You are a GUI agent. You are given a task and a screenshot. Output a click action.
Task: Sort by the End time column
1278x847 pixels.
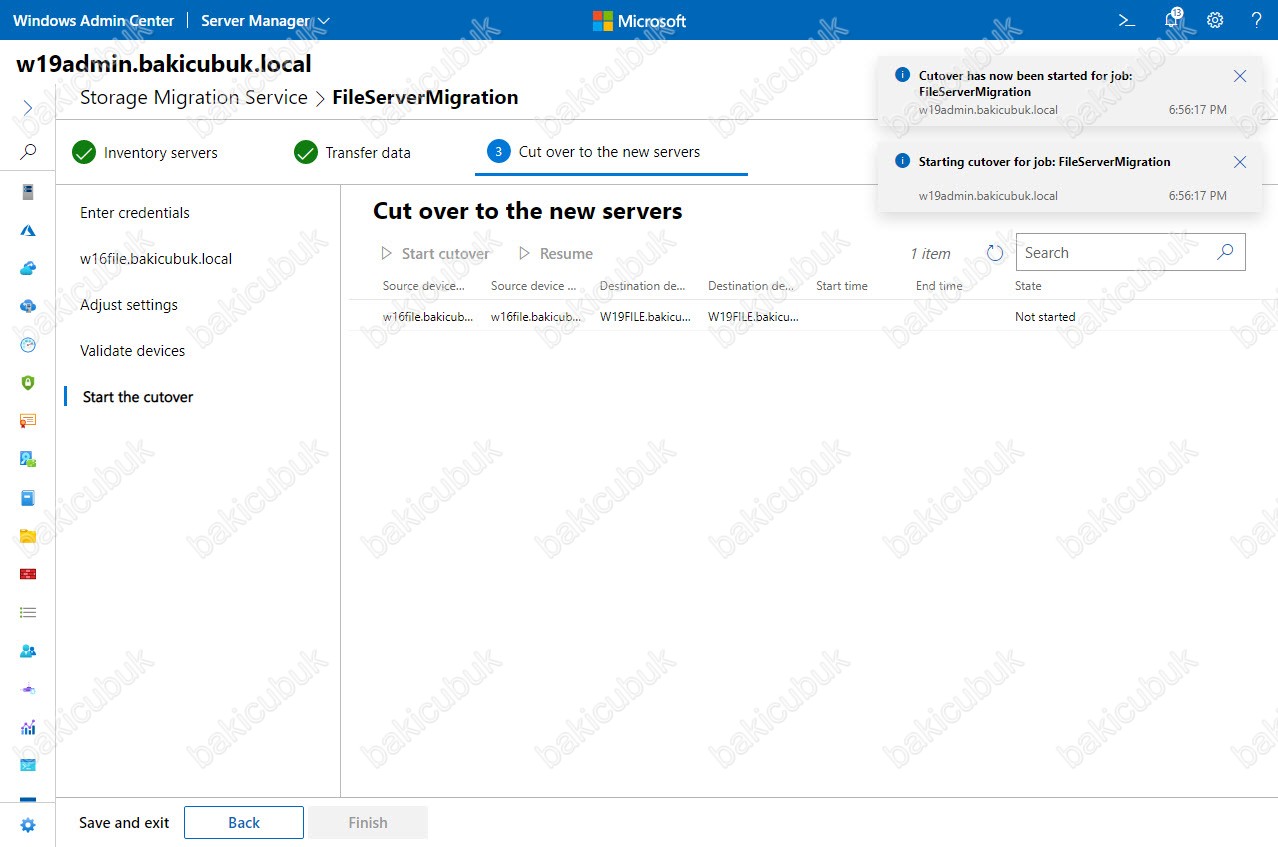pos(939,286)
